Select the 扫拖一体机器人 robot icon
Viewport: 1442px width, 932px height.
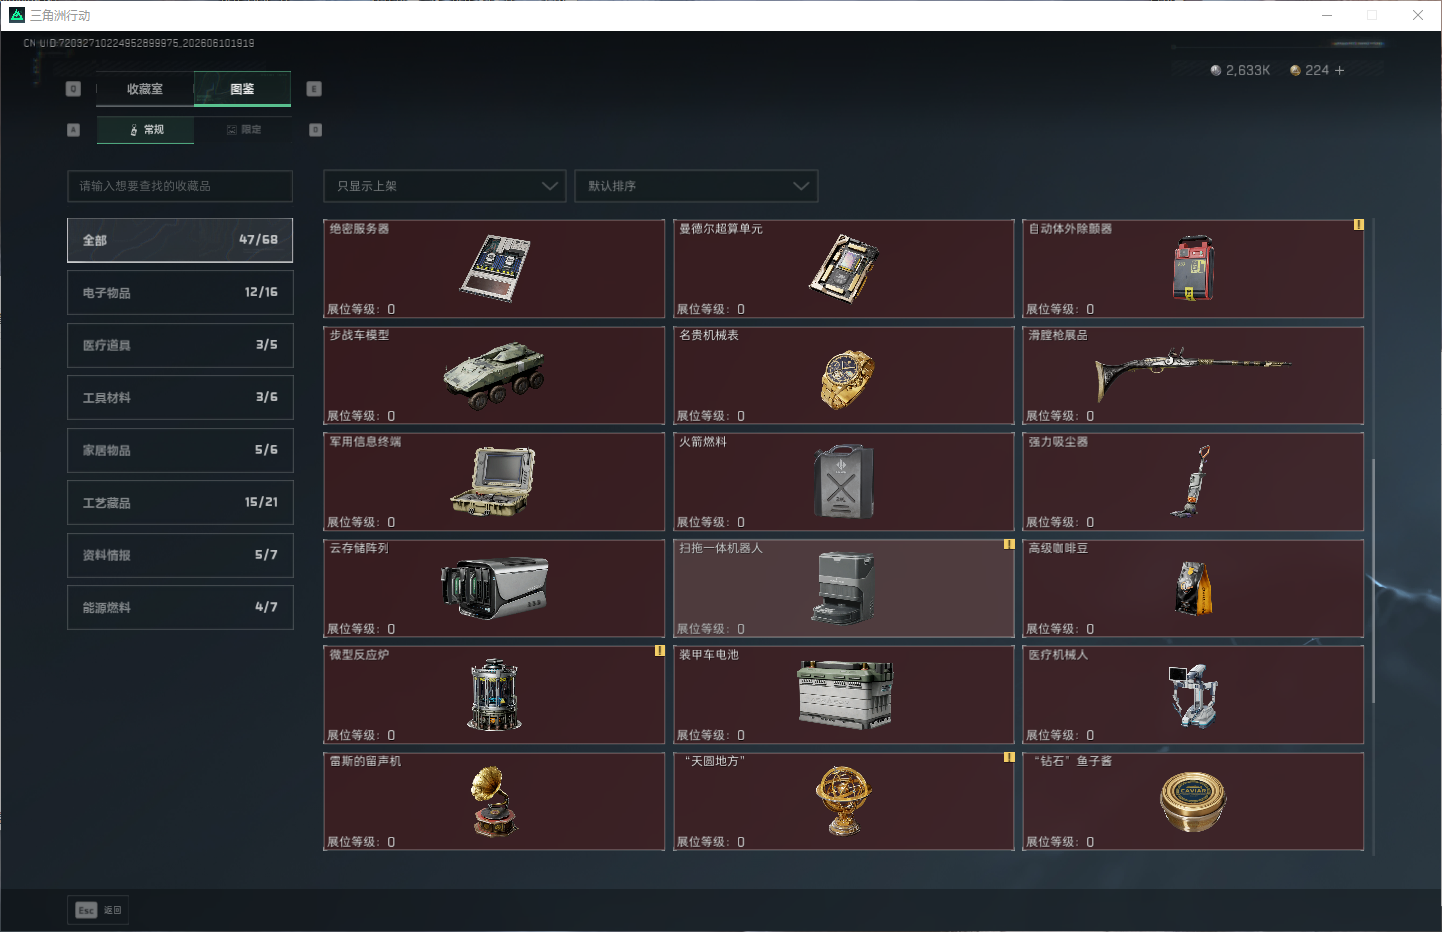click(843, 587)
